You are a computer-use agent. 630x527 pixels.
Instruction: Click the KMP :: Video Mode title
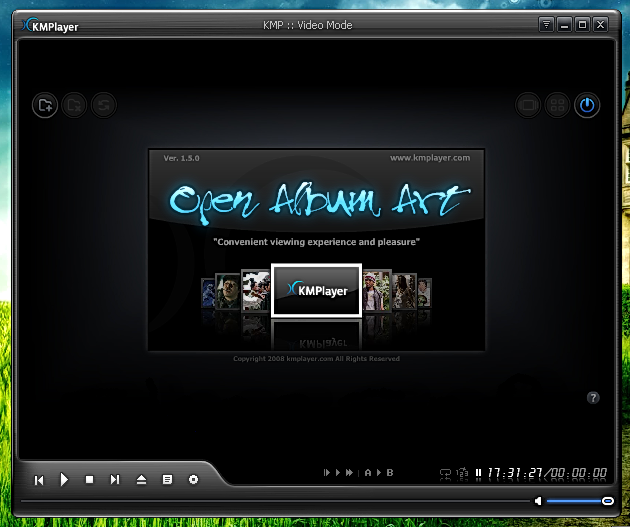(x=308, y=25)
